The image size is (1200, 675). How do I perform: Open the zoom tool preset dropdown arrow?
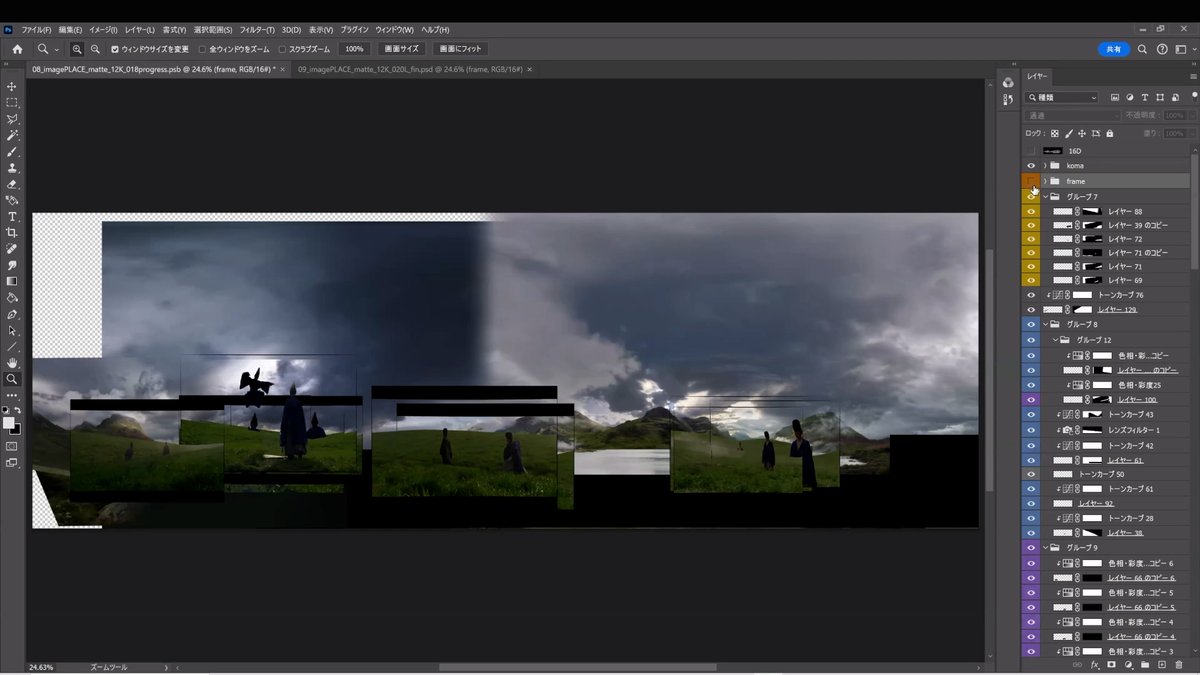click(x=56, y=49)
